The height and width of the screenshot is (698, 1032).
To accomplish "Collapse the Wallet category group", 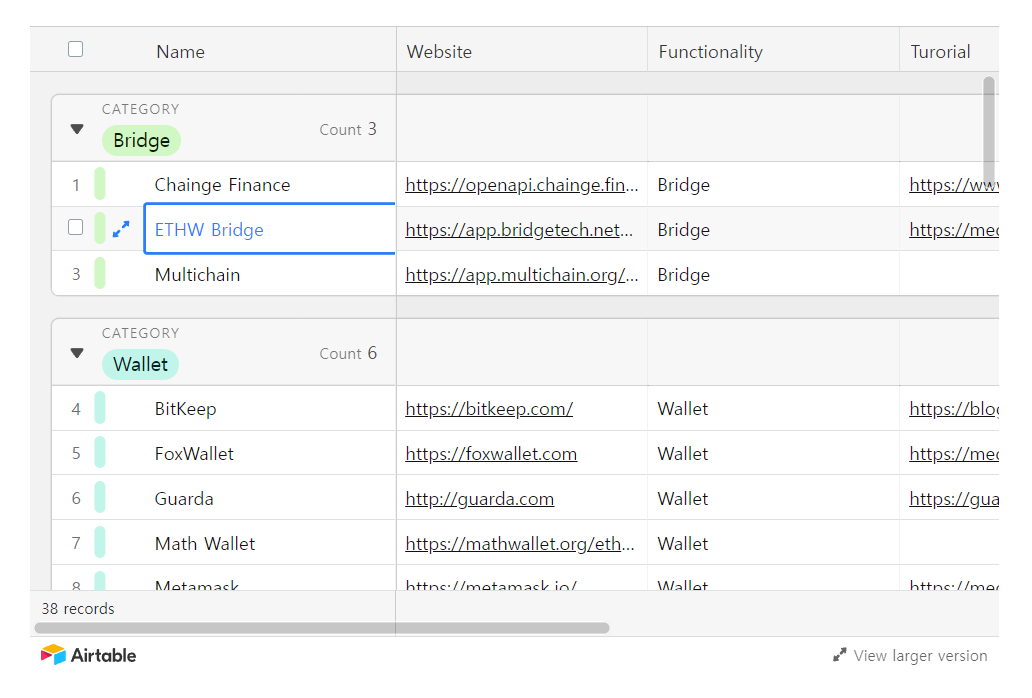I will click(x=77, y=353).
